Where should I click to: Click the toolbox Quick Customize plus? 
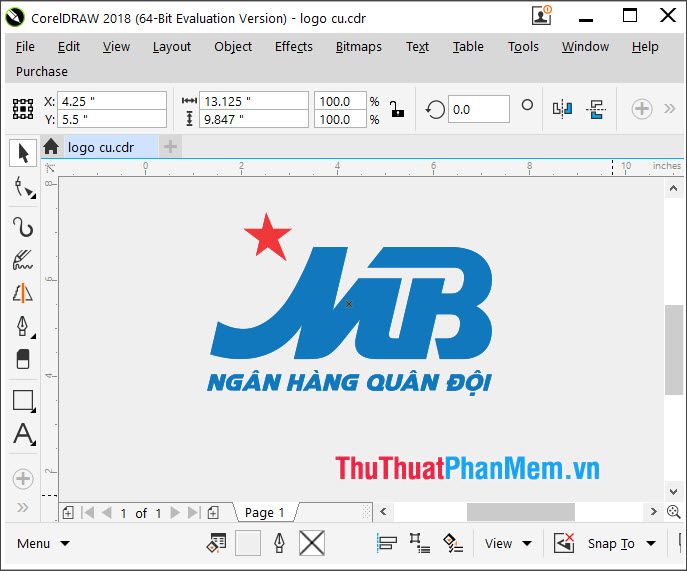(x=23, y=478)
